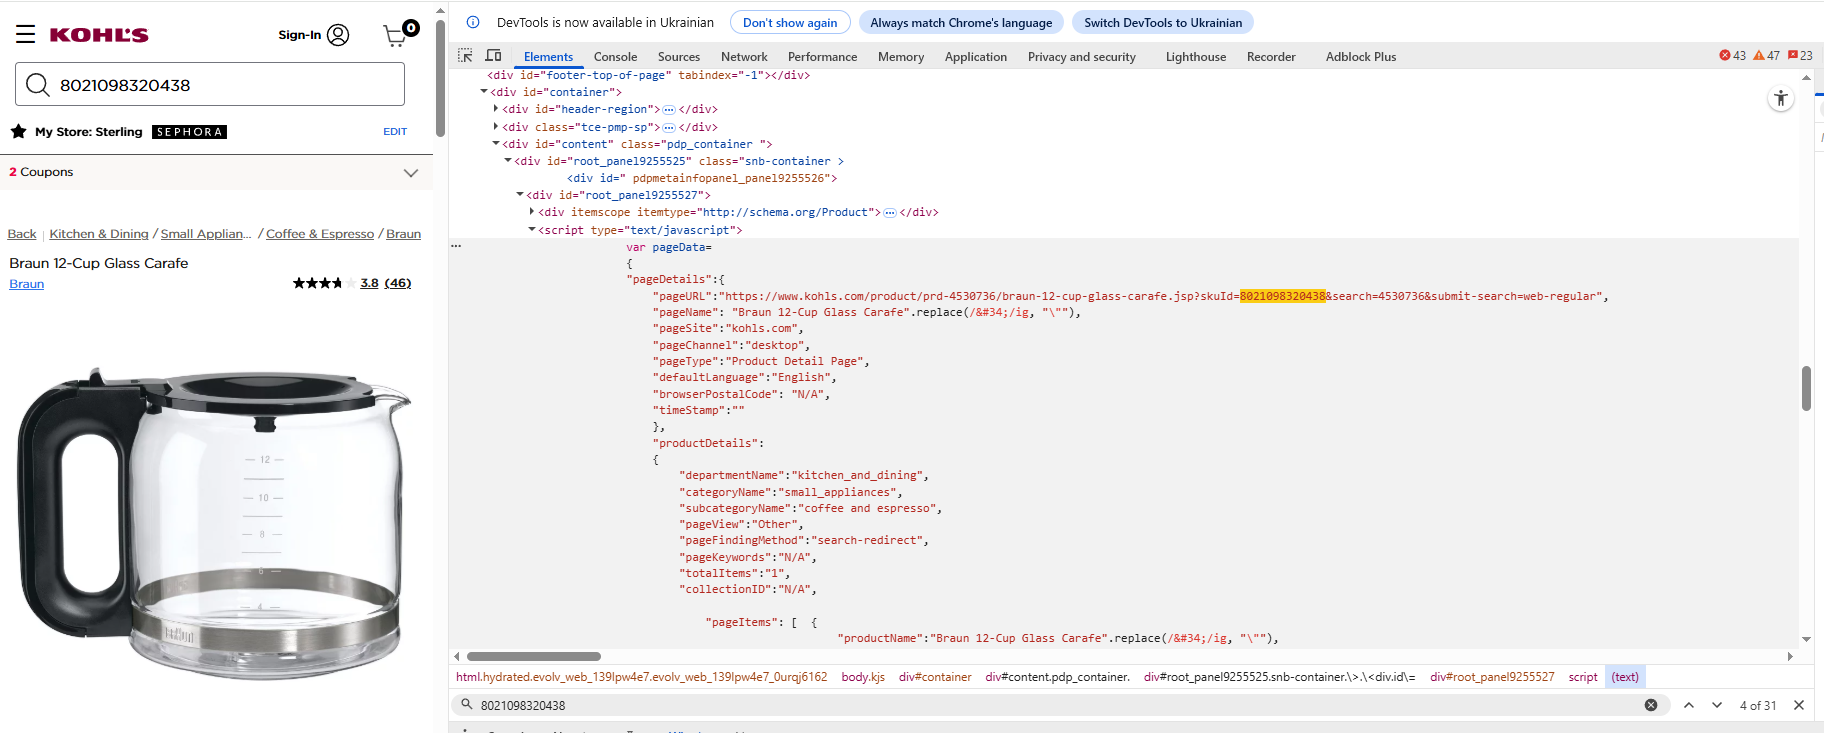Image resolution: width=1824 pixels, height=733 pixels.
Task: Open the Console tab
Action: coord(615,57)
